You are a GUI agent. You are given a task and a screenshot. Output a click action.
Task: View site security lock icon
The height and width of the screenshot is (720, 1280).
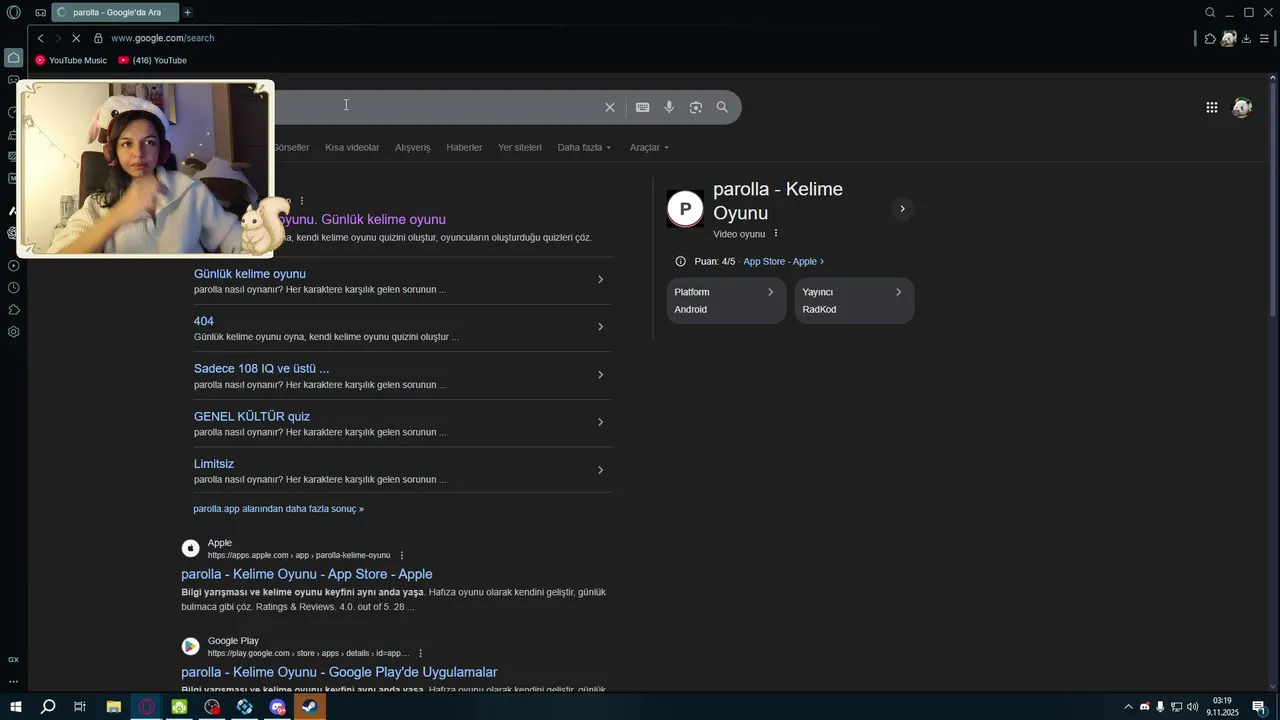click(98, 38)
